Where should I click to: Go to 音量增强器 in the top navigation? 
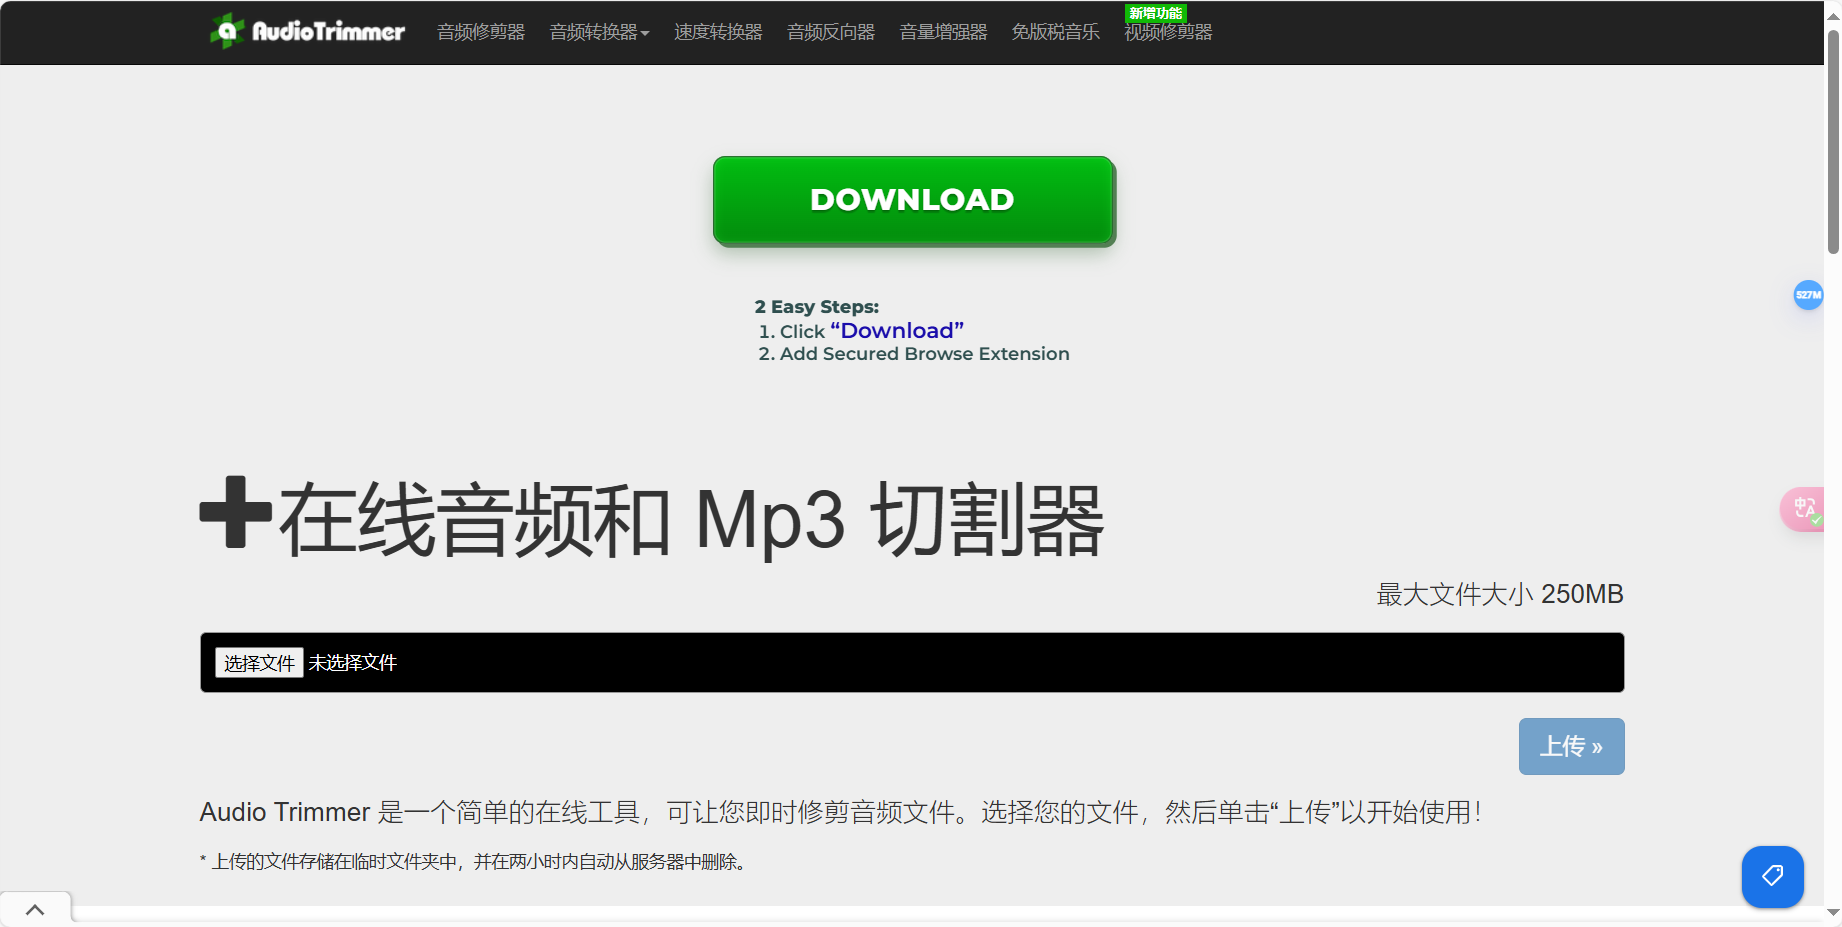(x=942, y=32)
